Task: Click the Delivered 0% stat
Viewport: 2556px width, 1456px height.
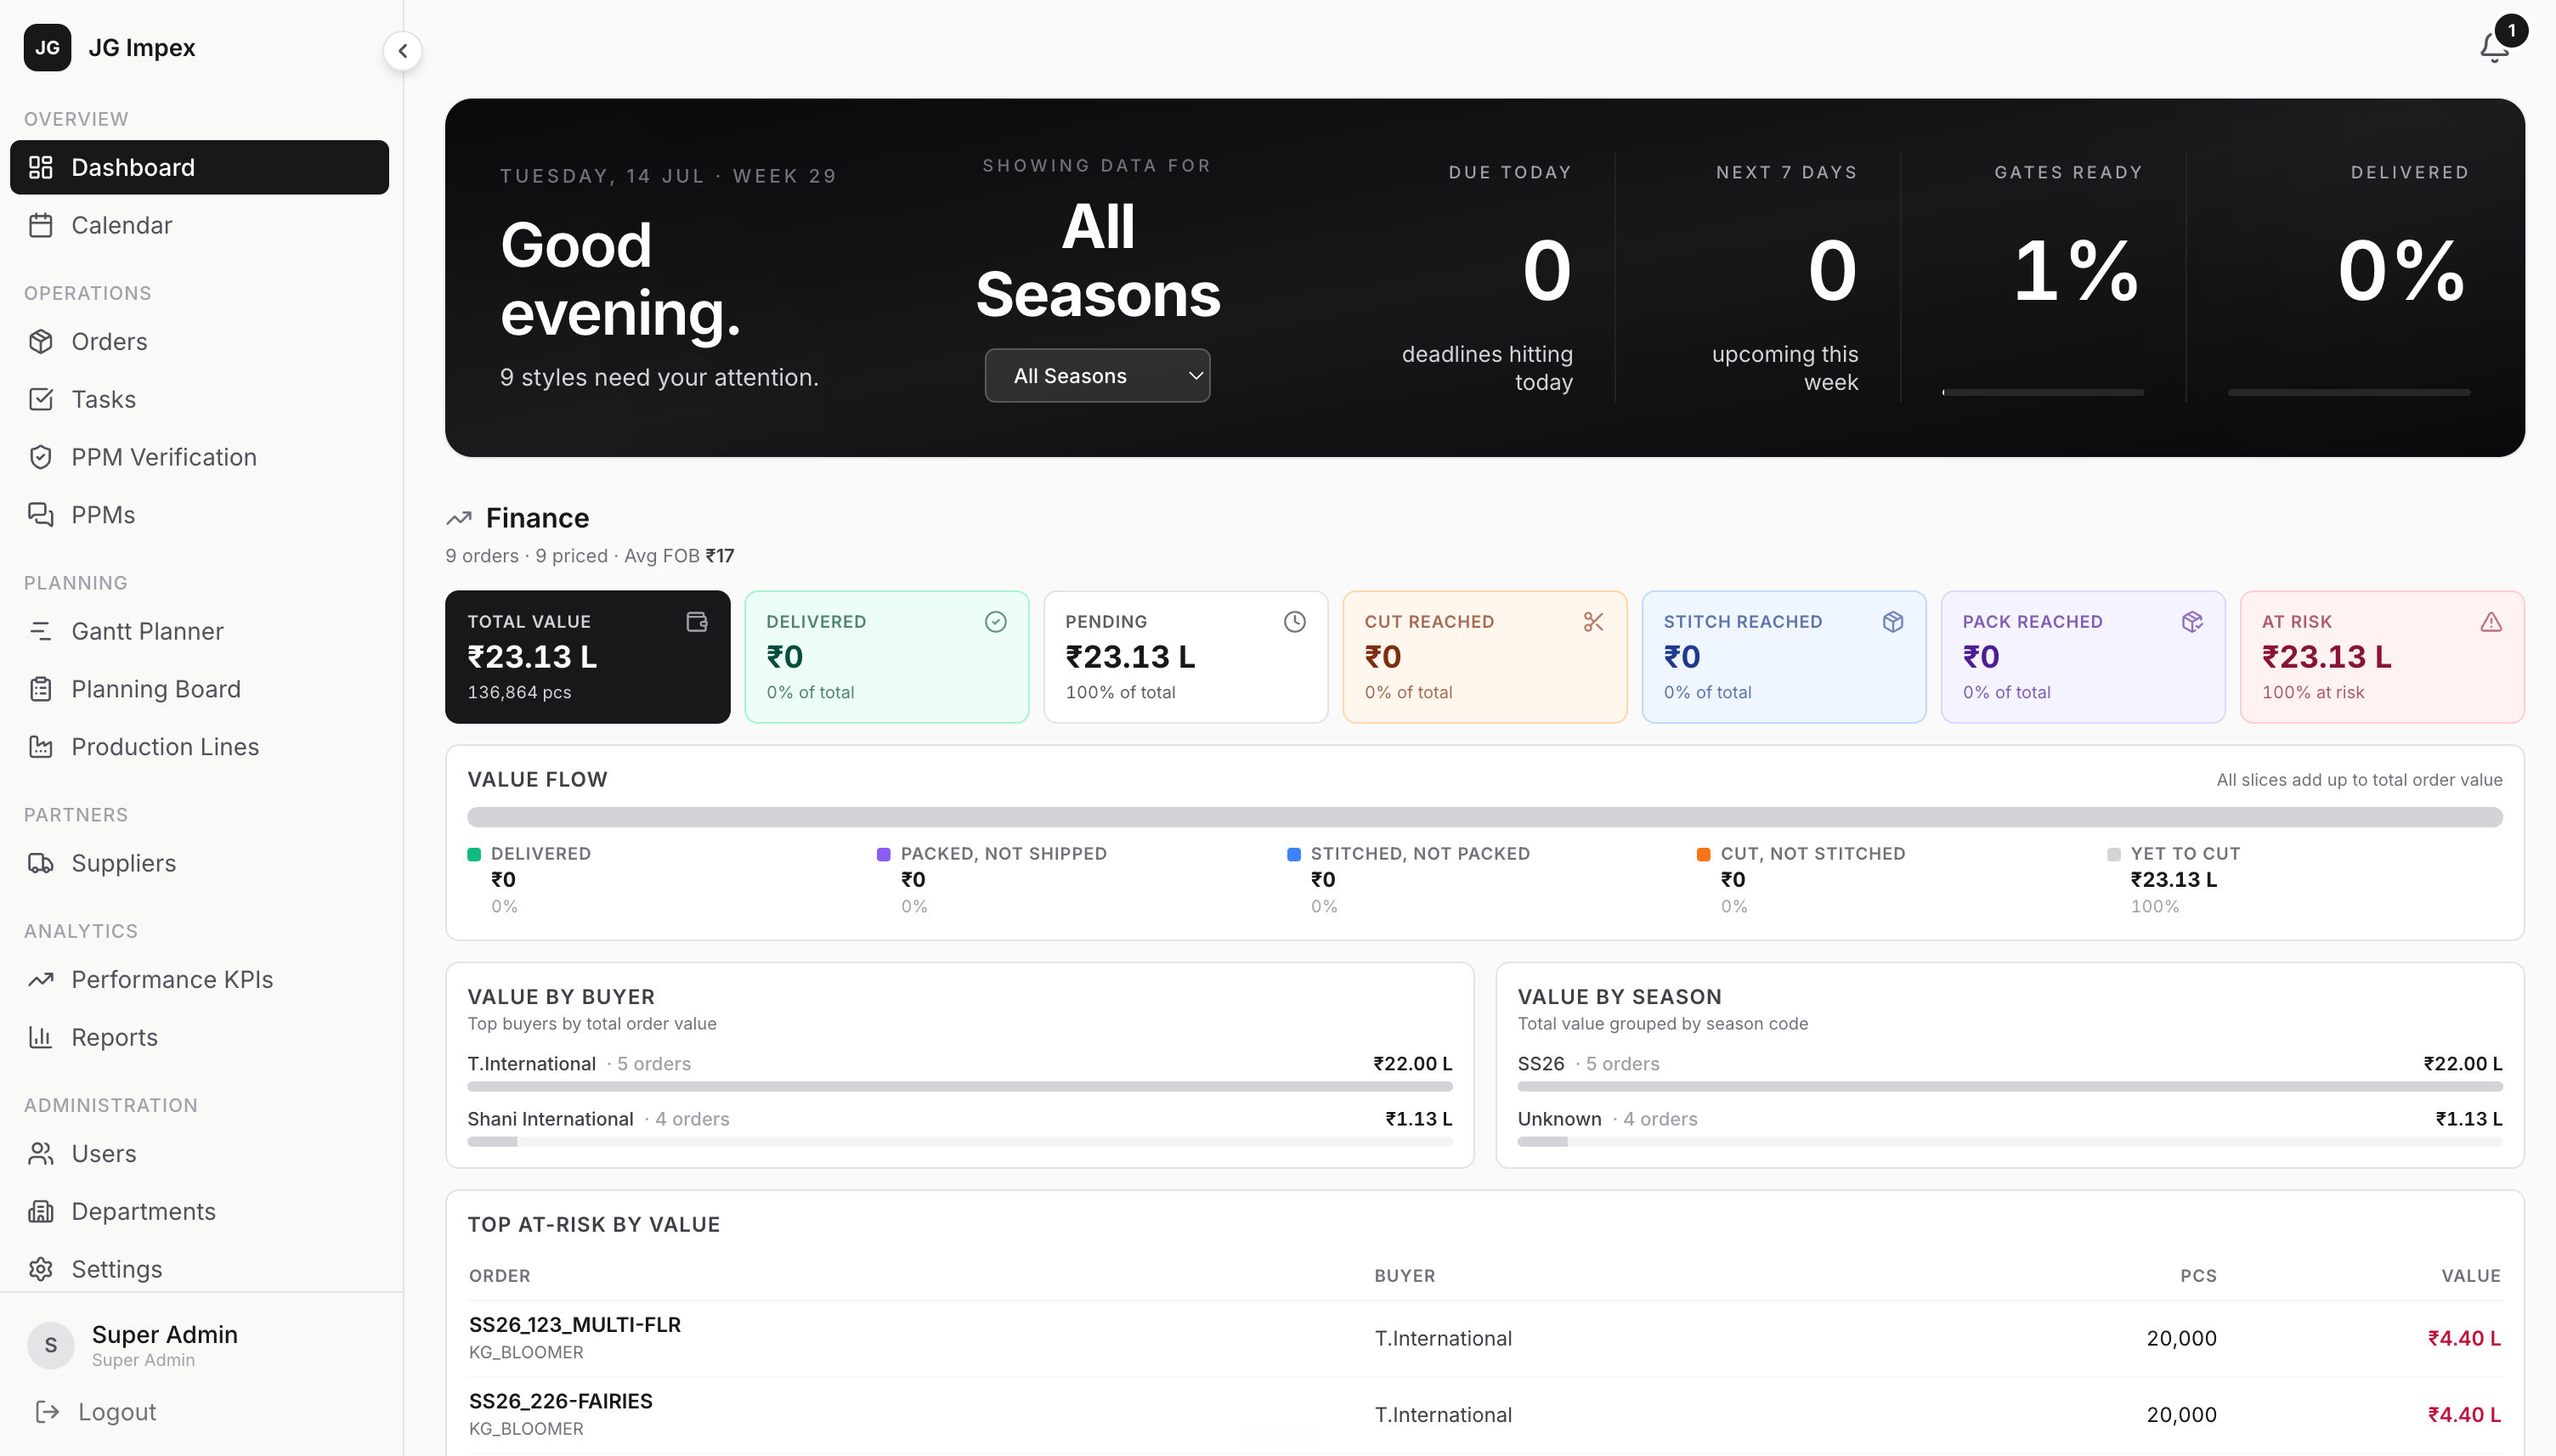Action: click(2401, 270)
